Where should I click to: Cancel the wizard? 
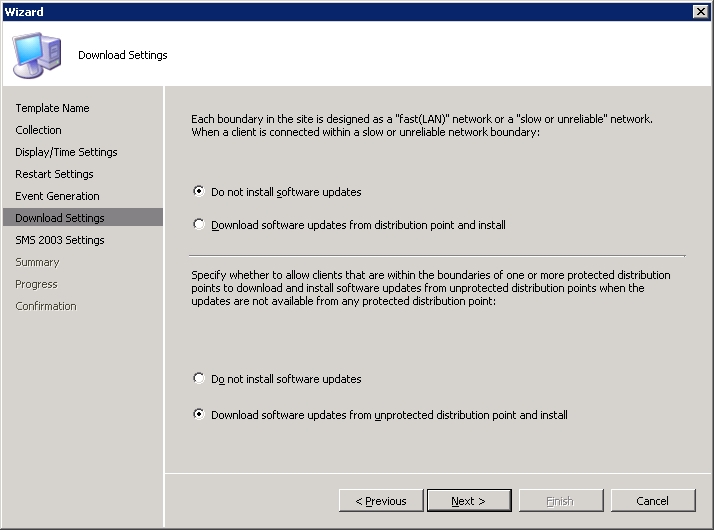point(653,501)
